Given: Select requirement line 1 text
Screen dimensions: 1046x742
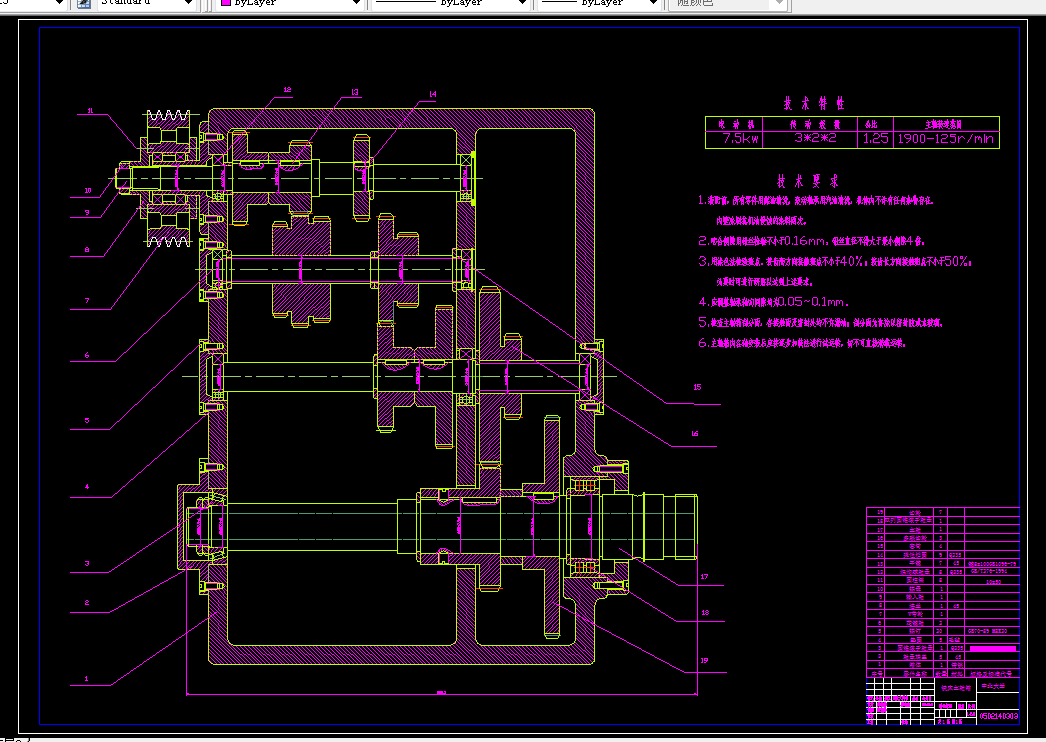Looking at the screenshot, I should coord(816,200).
